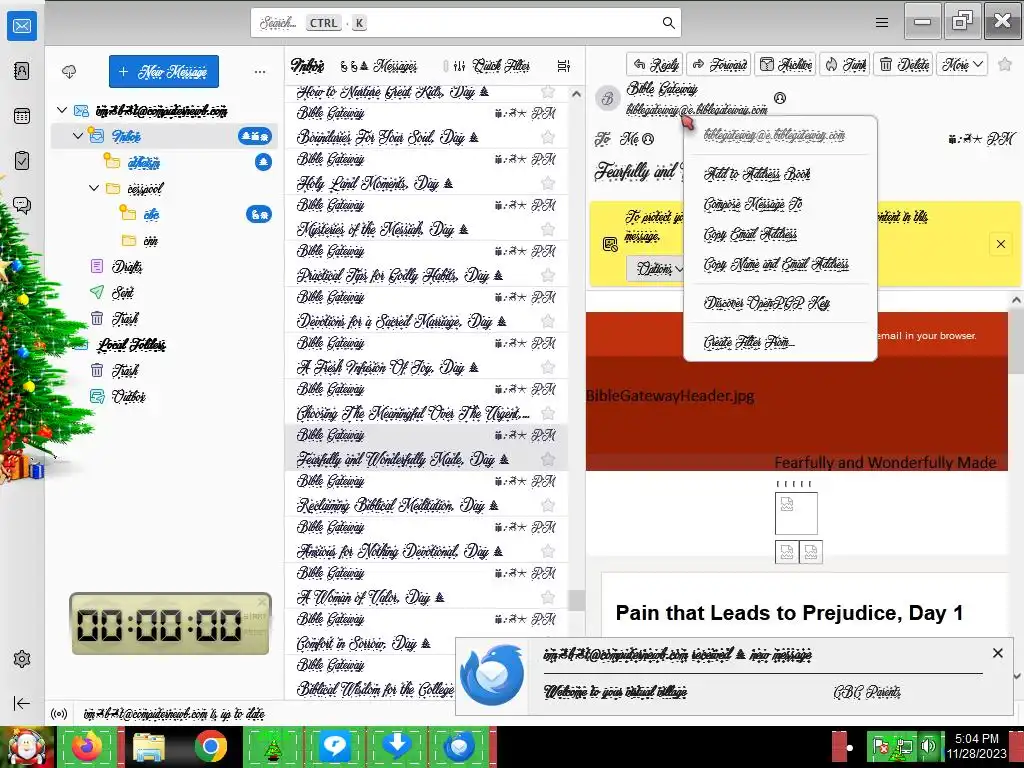Click the online status icon in the status bar
Screen dimensions: 1024x768
pos(59,714)
